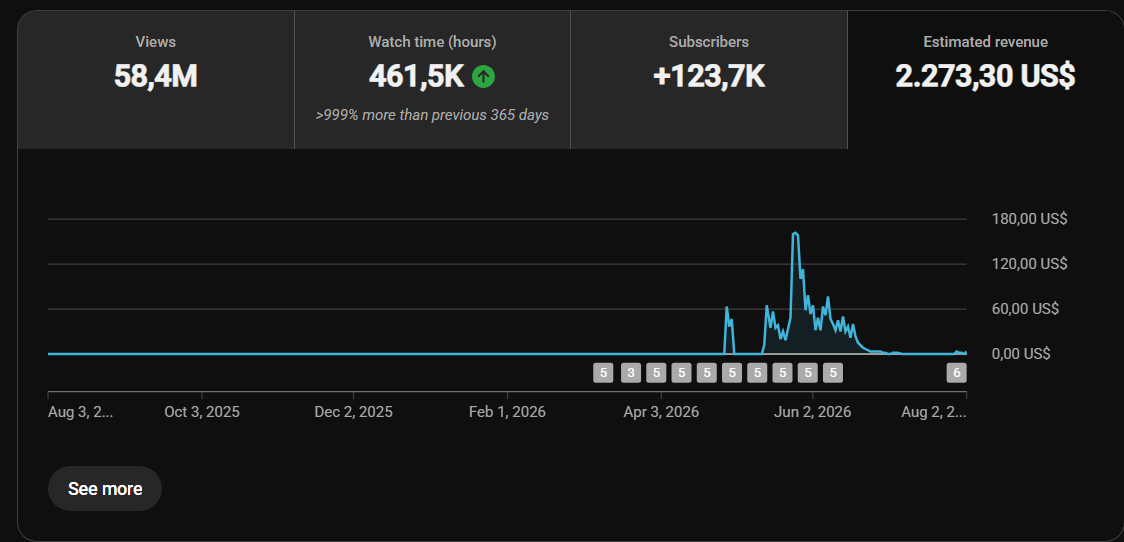Click the Jun 2, 2026 axis date label
The width and height of the screenshot is (1124, 542).
(812, 412)
